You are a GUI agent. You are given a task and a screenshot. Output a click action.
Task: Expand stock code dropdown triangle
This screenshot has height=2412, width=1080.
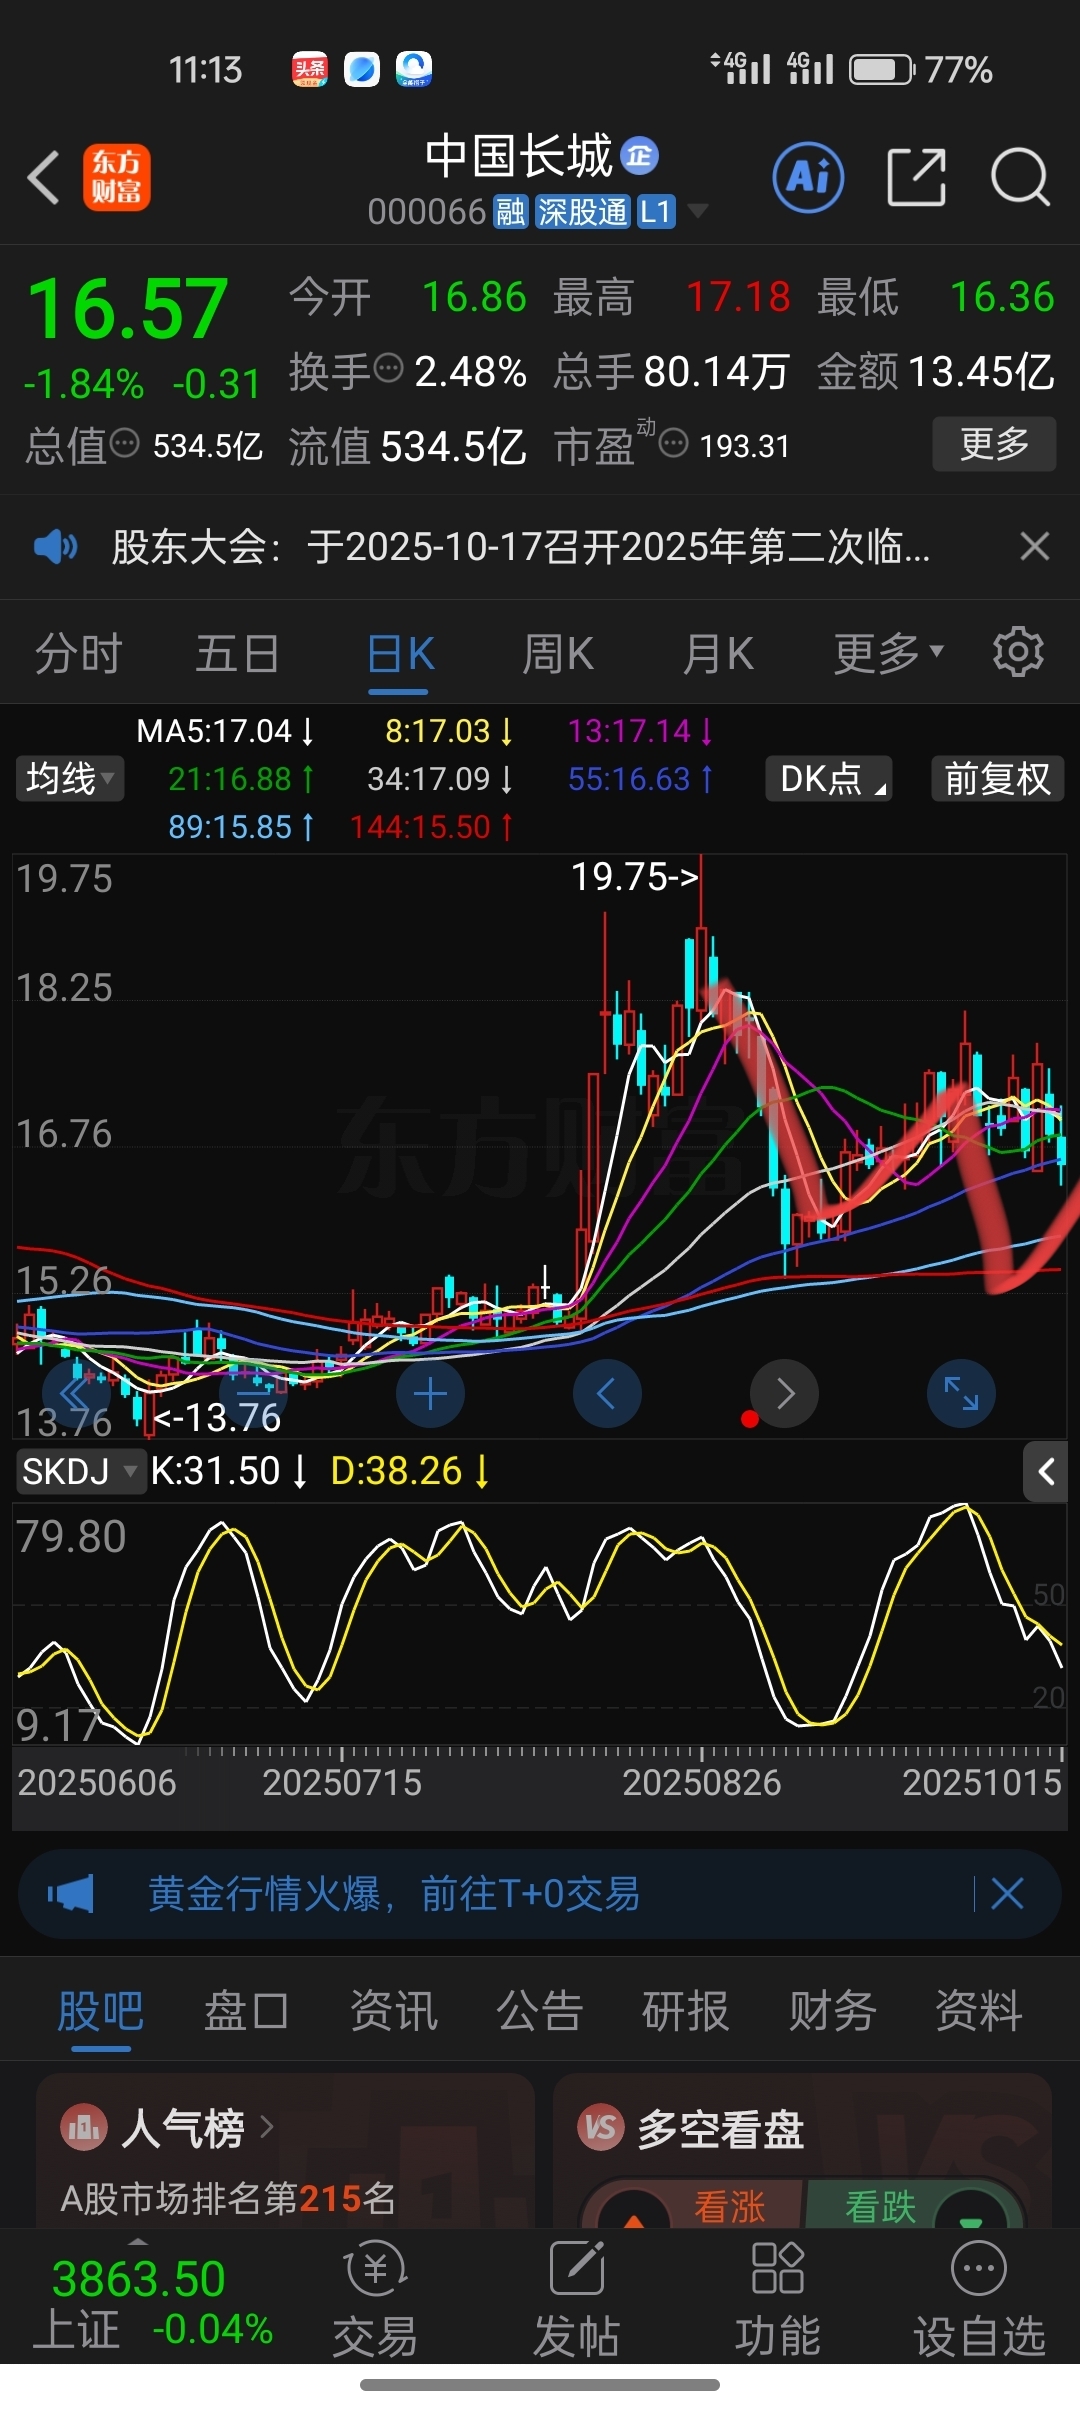(x=698, y=211)
